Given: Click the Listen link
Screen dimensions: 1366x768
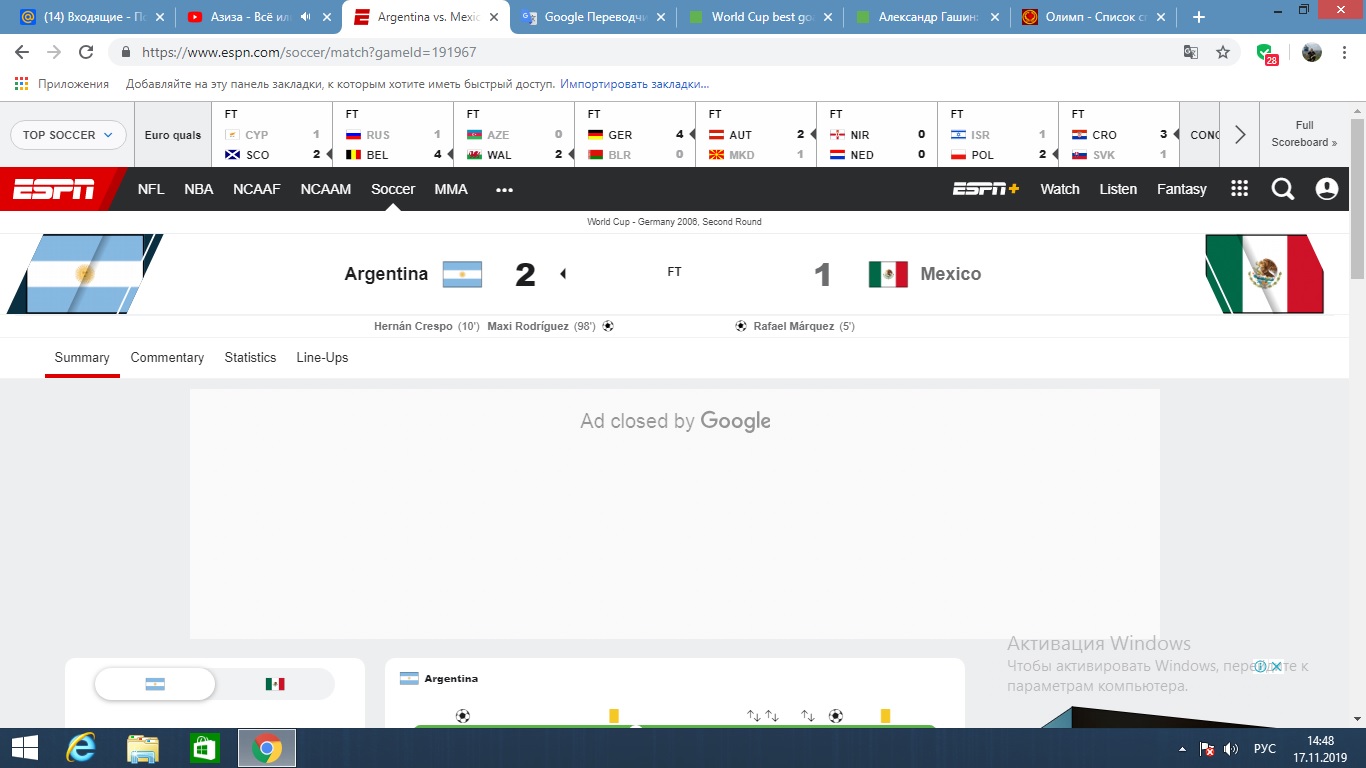Looking at the screenshot, I should 1118,189.
